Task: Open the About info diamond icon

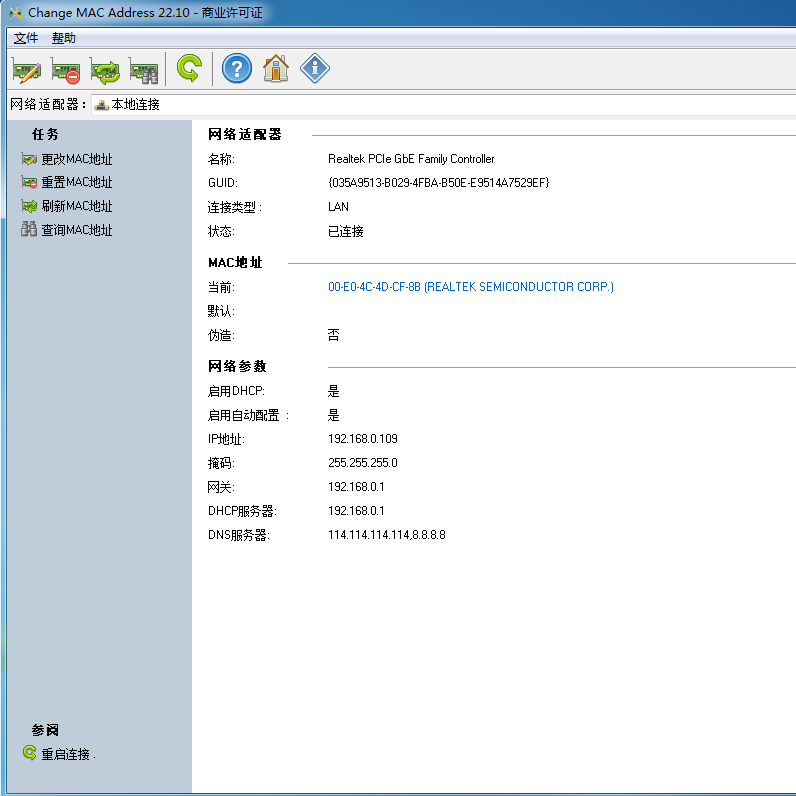Action: (x=315, y=68)
